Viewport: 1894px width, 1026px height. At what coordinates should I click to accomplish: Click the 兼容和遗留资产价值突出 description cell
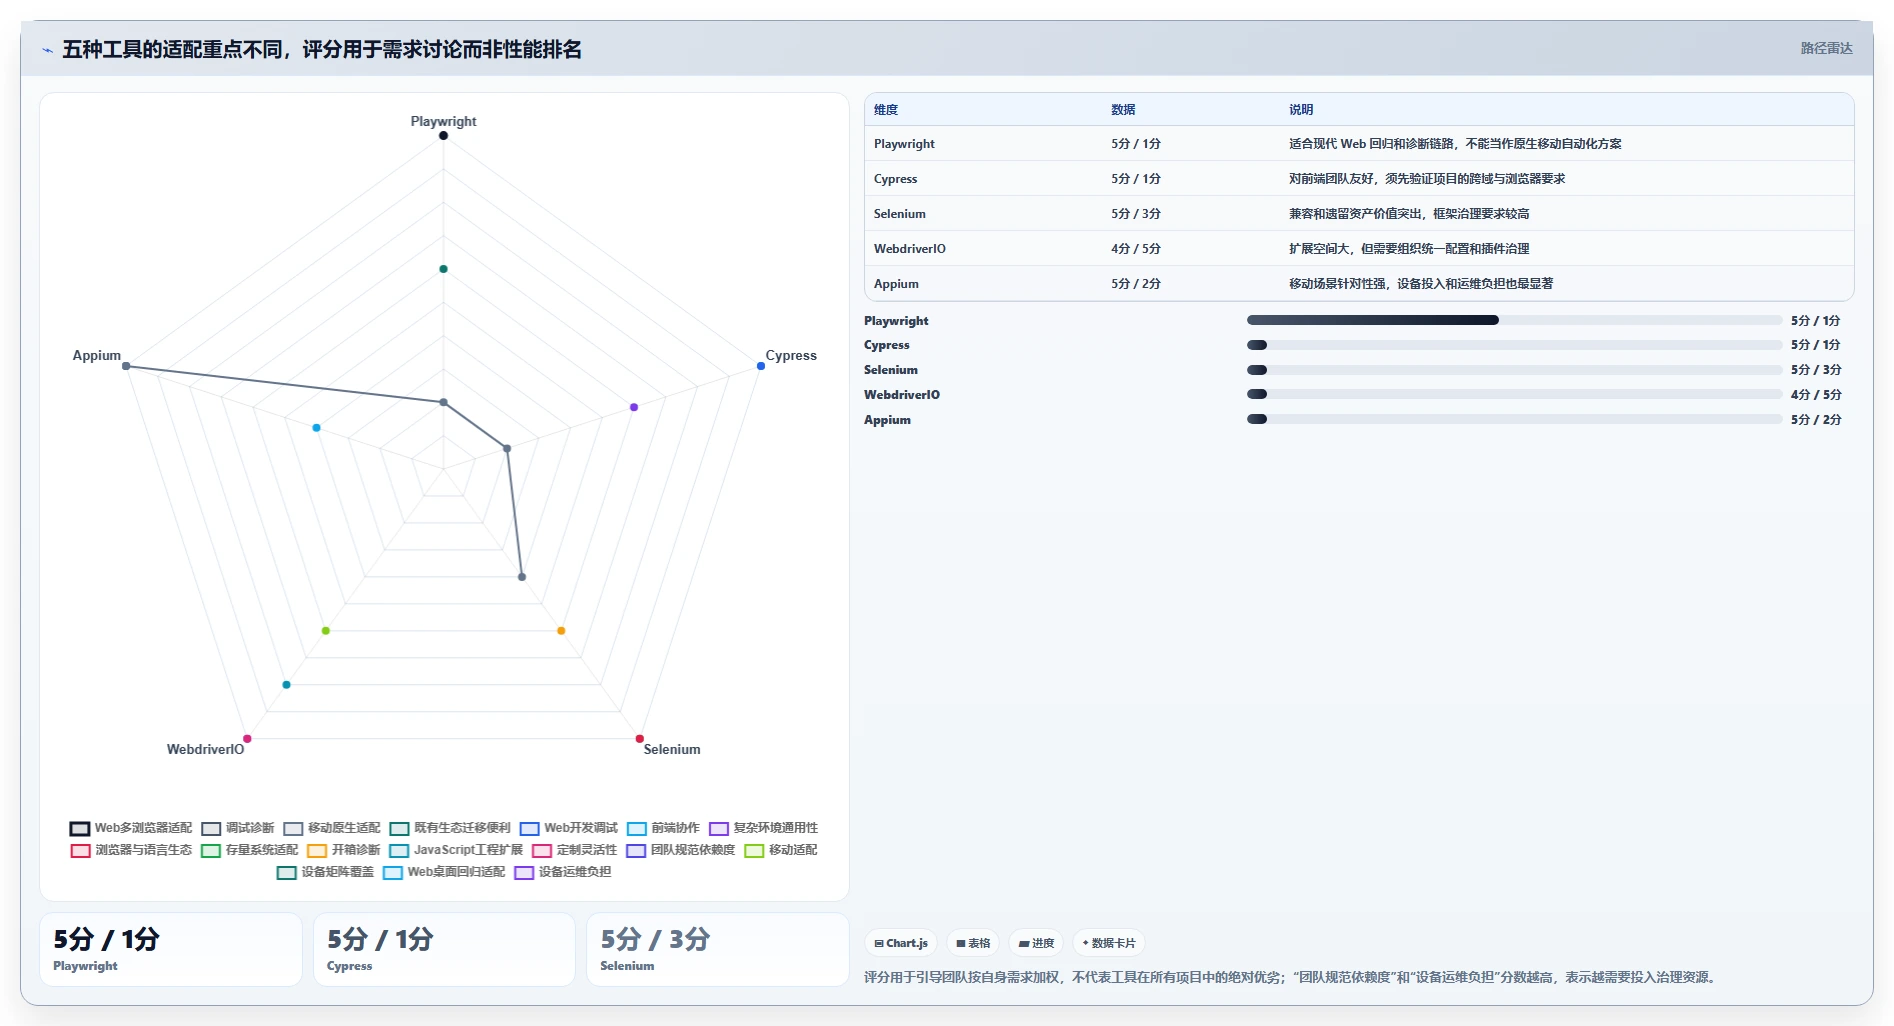click(x=1409, y=214)
